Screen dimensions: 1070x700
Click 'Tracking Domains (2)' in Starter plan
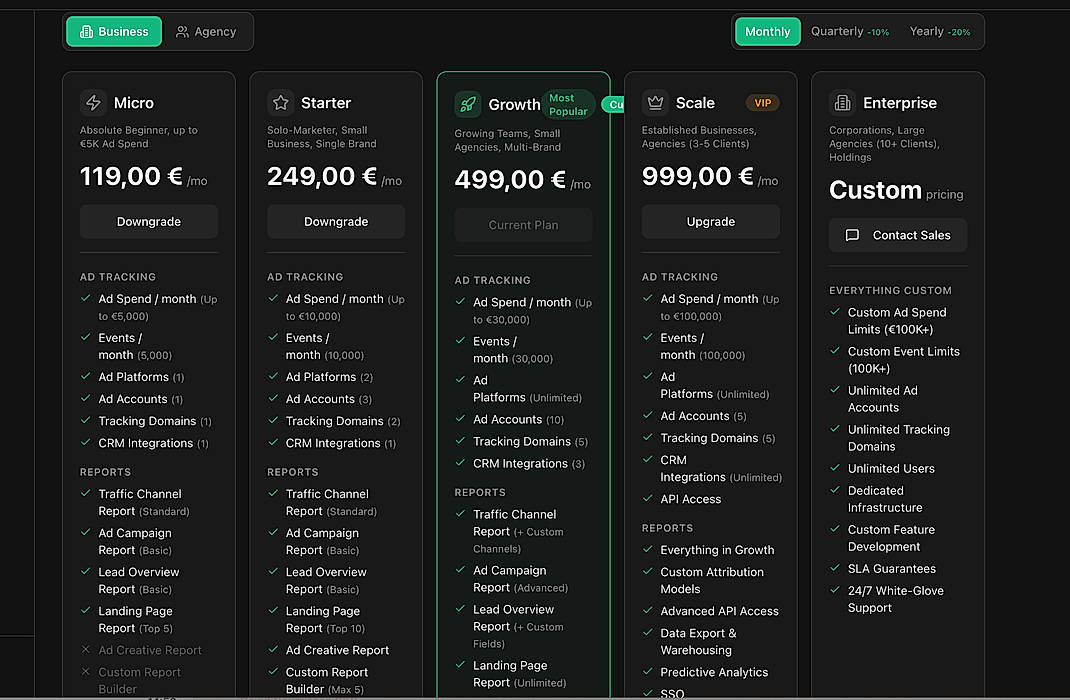343,422
